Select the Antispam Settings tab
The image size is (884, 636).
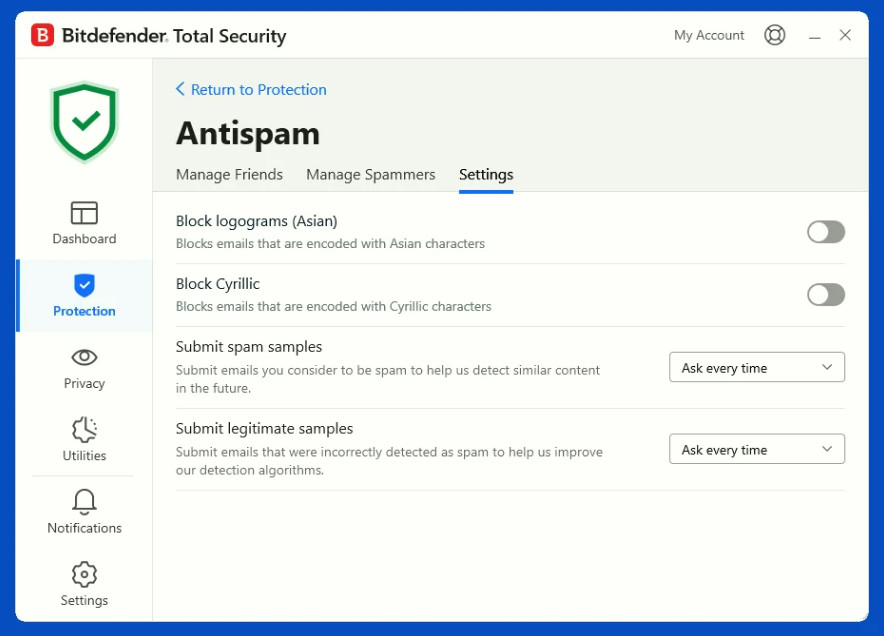click(x=486, y=175)
